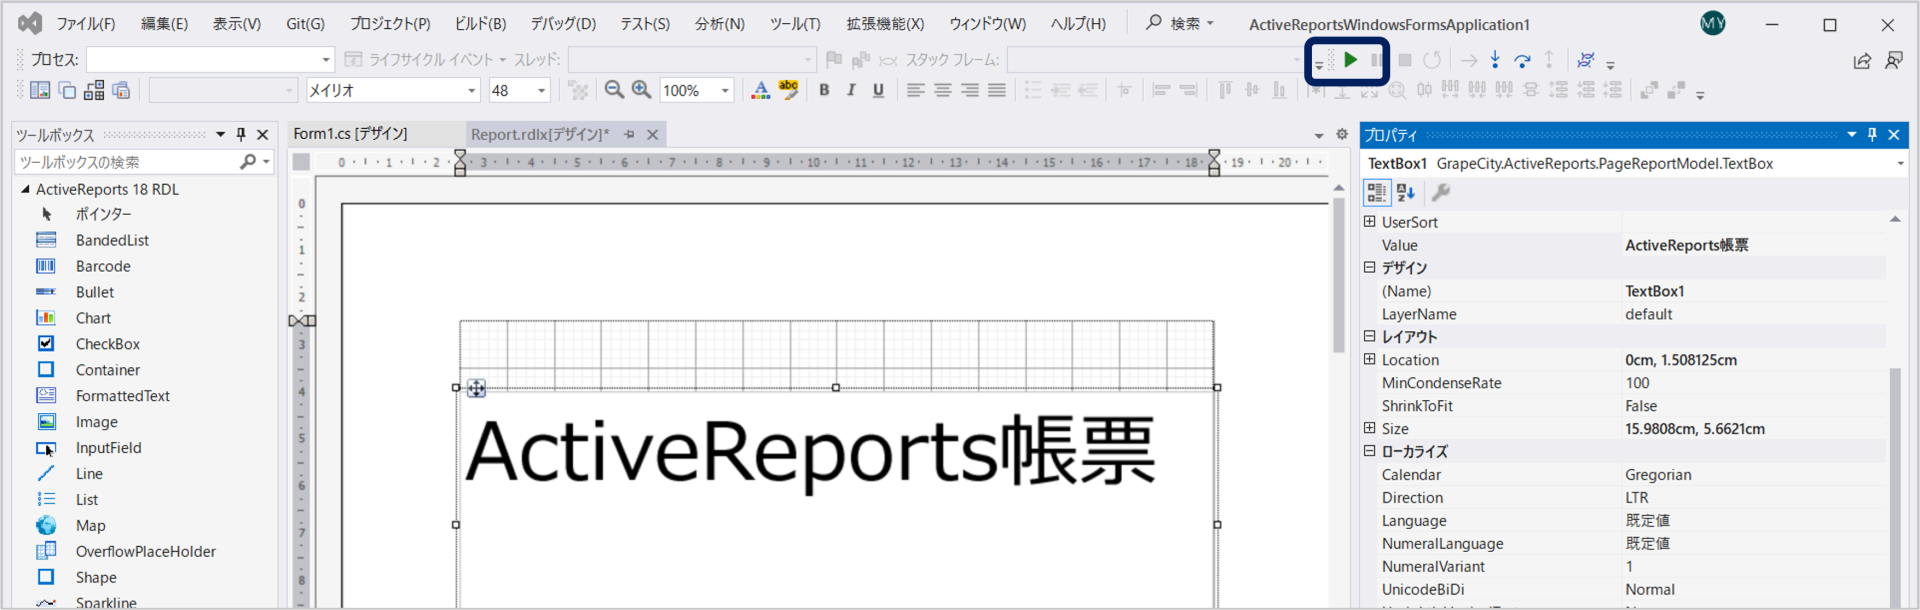The width and height of the screenshot is (1920, 610).
Task: Toggle italic formatting
Action: (x=851, y=90)
